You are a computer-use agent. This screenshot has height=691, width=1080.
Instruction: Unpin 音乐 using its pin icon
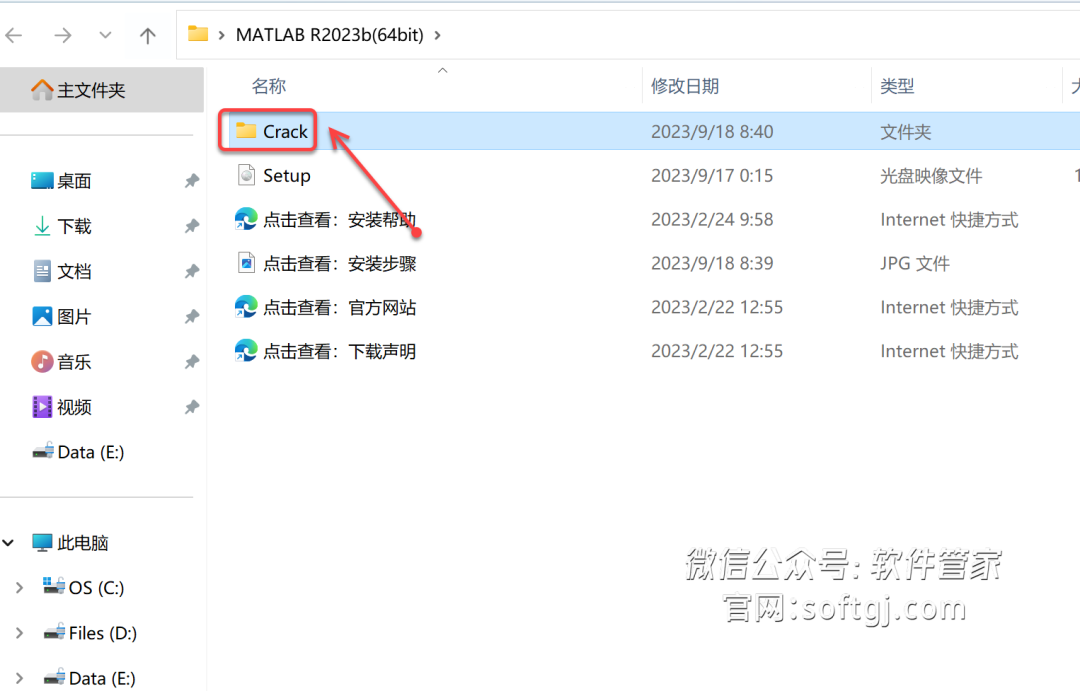click(x=191, y=362)
